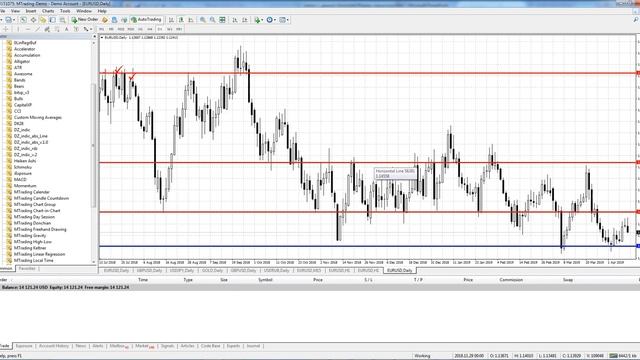Open the News terminal tab
Screen dimensions: 640x360
click(80, 346)
